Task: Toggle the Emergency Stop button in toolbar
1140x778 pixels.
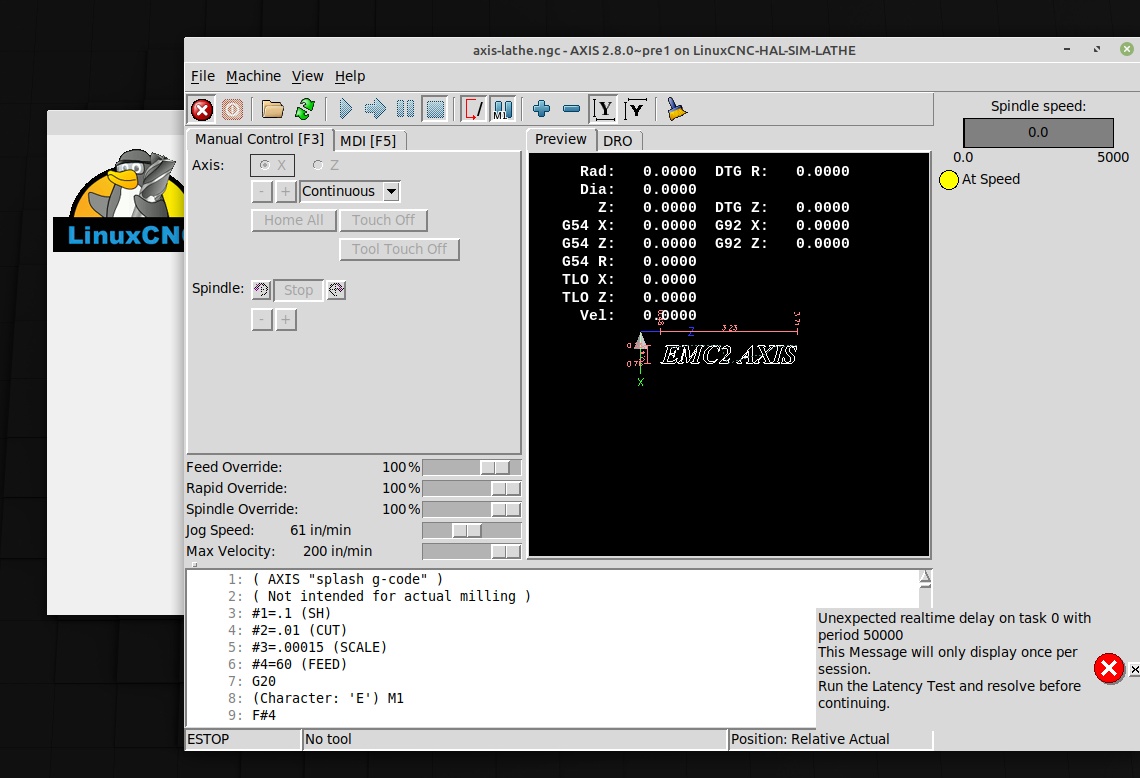Action: click(202, 109)
